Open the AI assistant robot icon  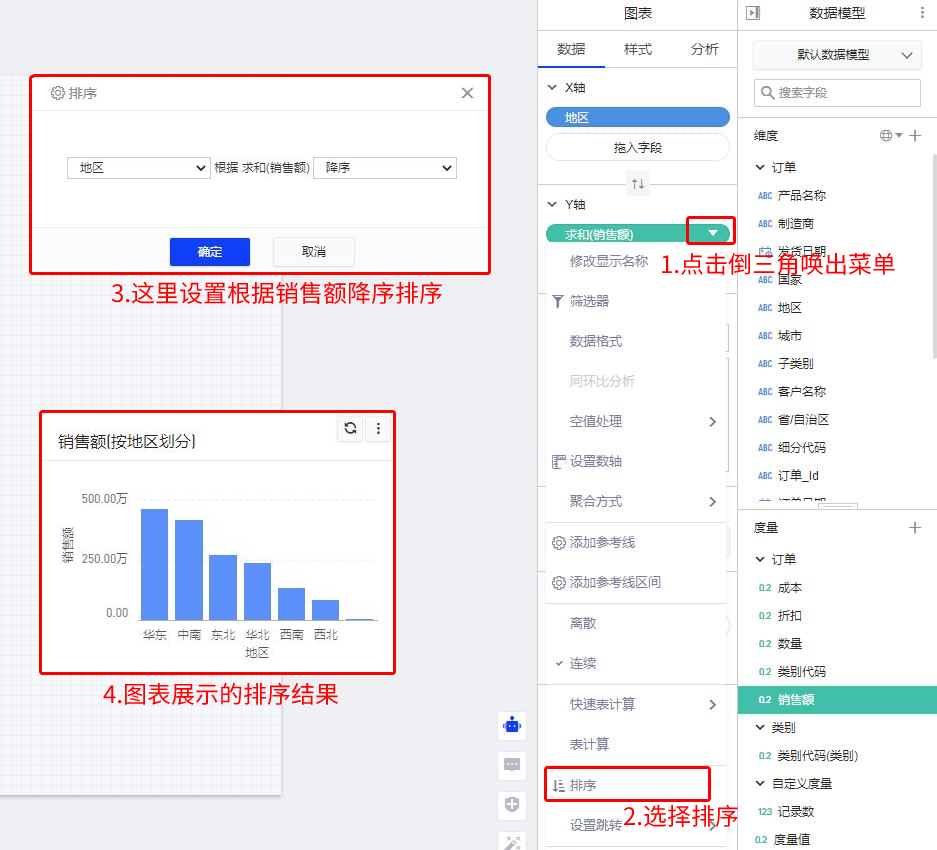[512, 726]
